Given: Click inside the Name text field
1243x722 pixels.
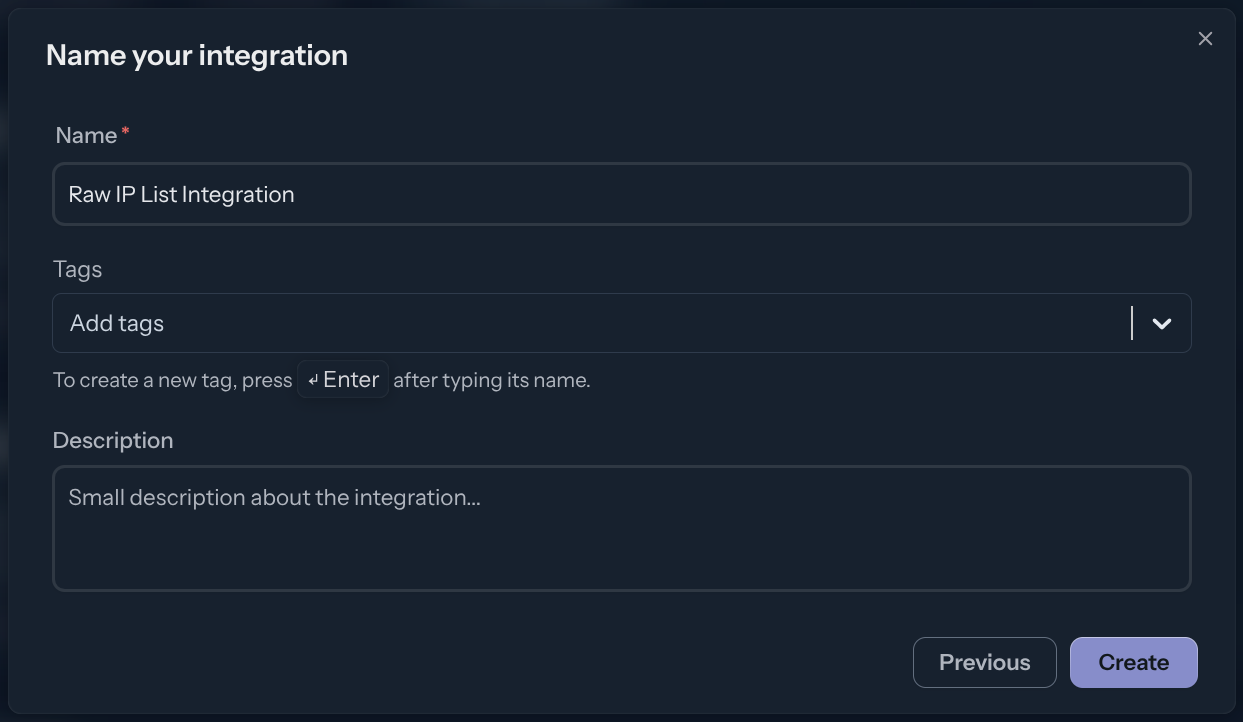Looking at the screenshot, I should (x=621, y=194).
